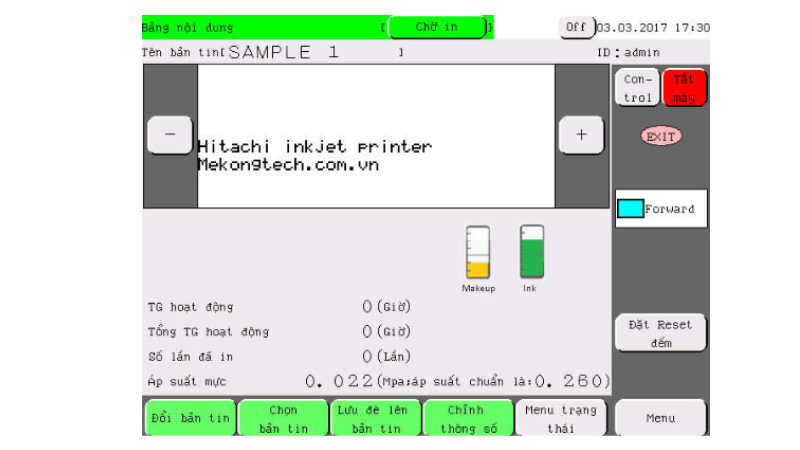Tap Chọn bản tin button

(x=283, y=418)
